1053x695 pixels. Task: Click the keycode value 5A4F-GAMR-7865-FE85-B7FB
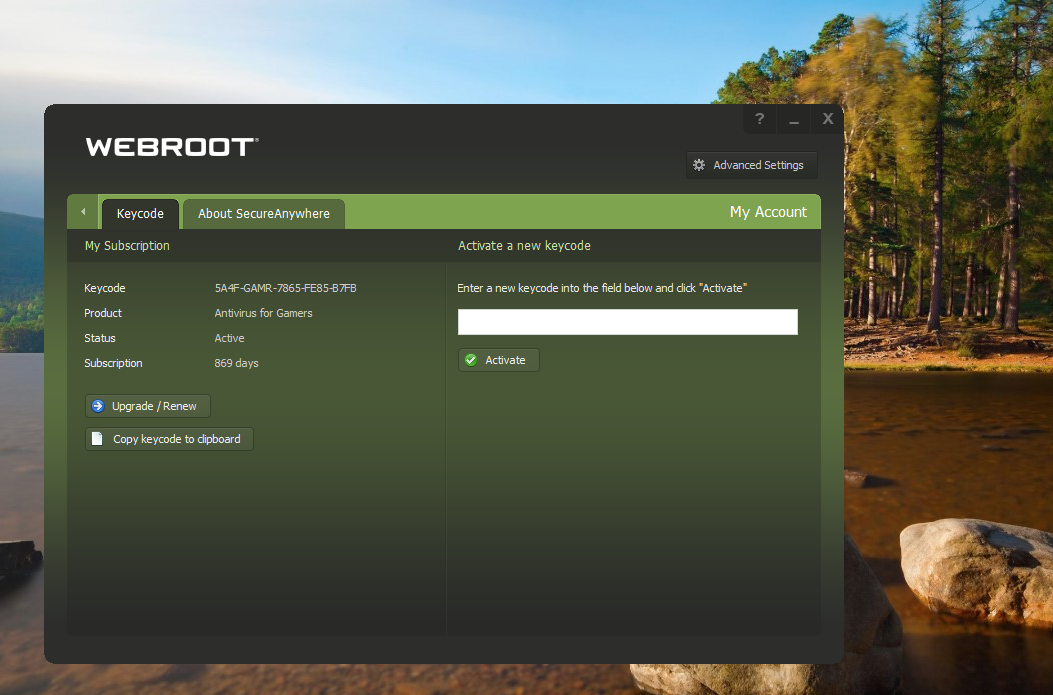click(x=285, y=288)
